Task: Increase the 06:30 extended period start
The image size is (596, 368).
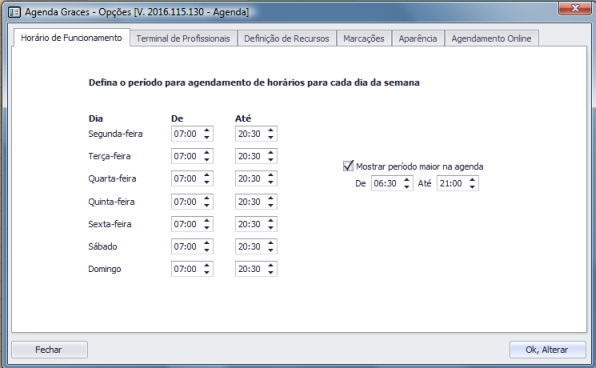Action: coord(406,180)
